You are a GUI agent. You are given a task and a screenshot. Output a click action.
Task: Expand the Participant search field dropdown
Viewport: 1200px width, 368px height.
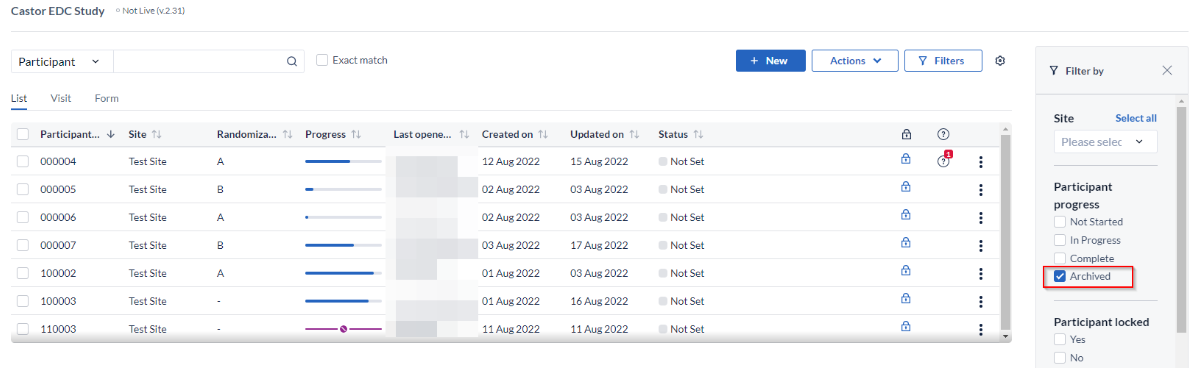[62, 61]
